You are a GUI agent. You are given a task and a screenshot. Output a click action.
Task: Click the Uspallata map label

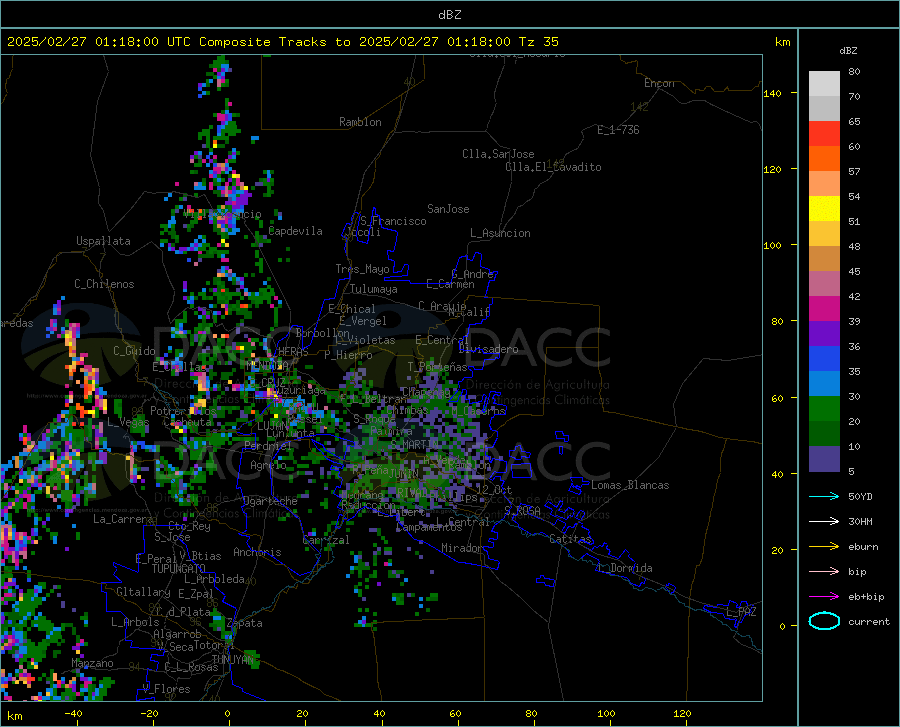(x=103, y=241)
